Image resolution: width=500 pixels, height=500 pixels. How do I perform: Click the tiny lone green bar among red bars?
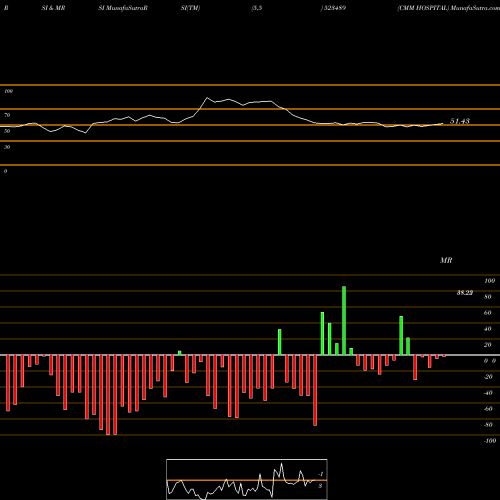(180, 353)
